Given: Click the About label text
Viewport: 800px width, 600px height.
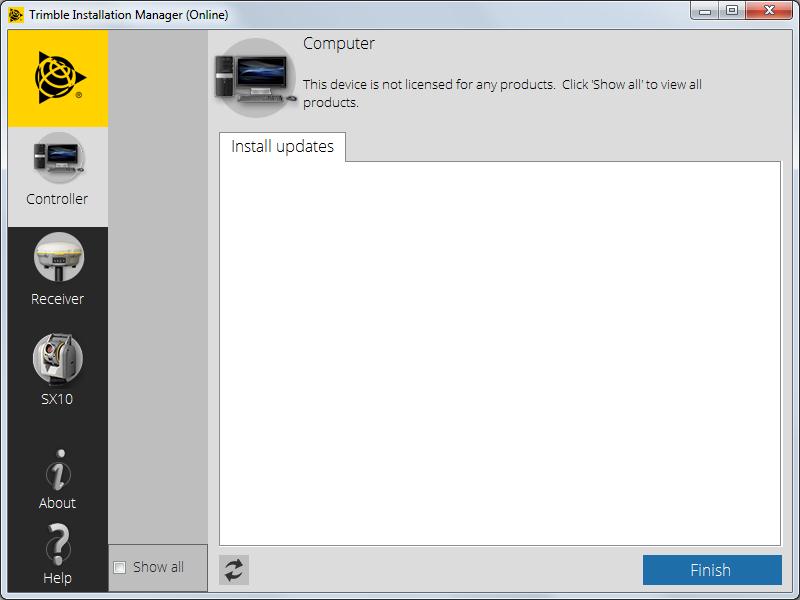Looking at the screenshot, I should click(57, 503).
